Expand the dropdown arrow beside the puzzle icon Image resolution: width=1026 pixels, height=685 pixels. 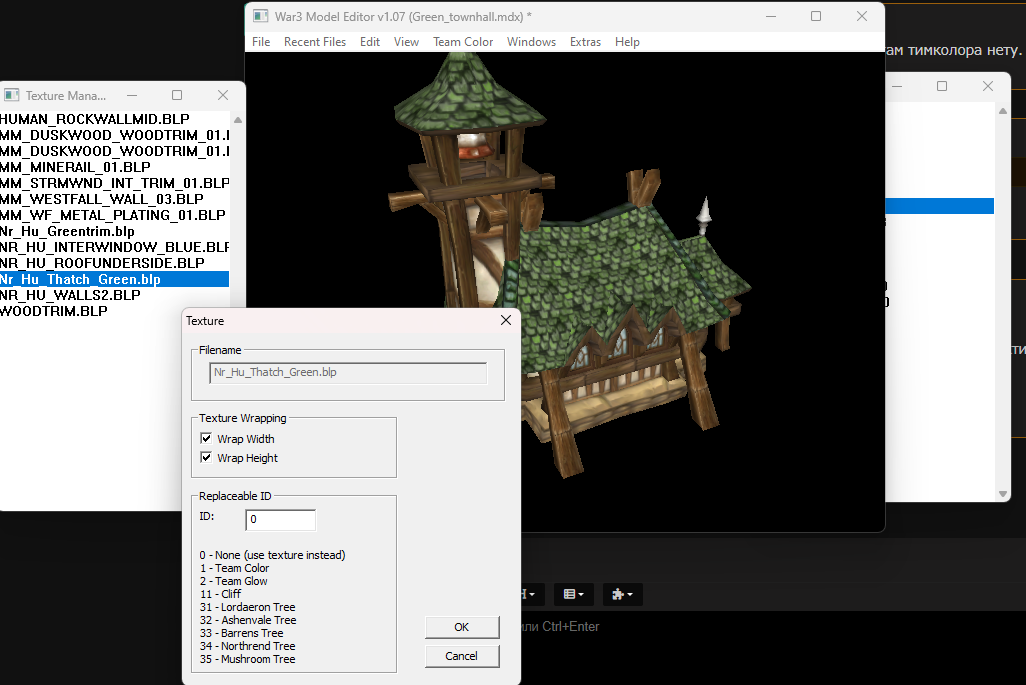coord(629,595)
